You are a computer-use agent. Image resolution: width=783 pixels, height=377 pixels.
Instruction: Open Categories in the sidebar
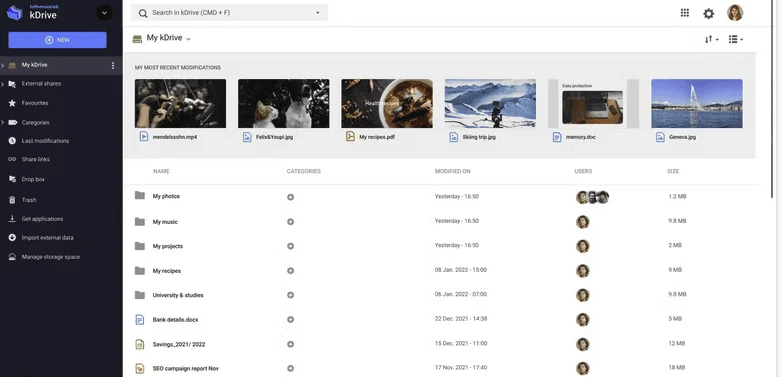click(35, 122)
